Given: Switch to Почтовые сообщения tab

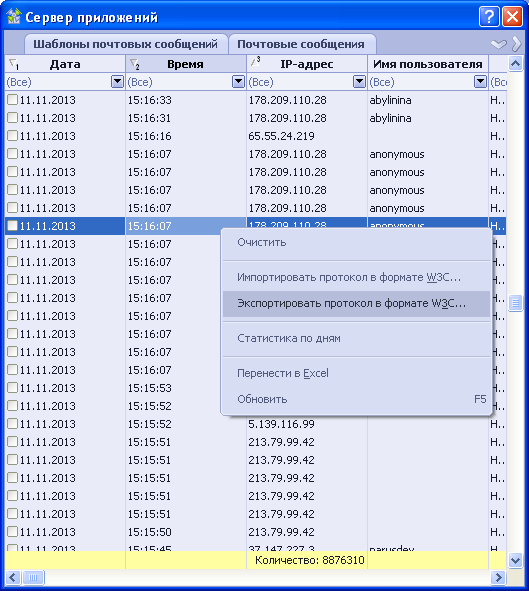Looking at the screenshot, I should pyautogui.click(x=301, y=44).
